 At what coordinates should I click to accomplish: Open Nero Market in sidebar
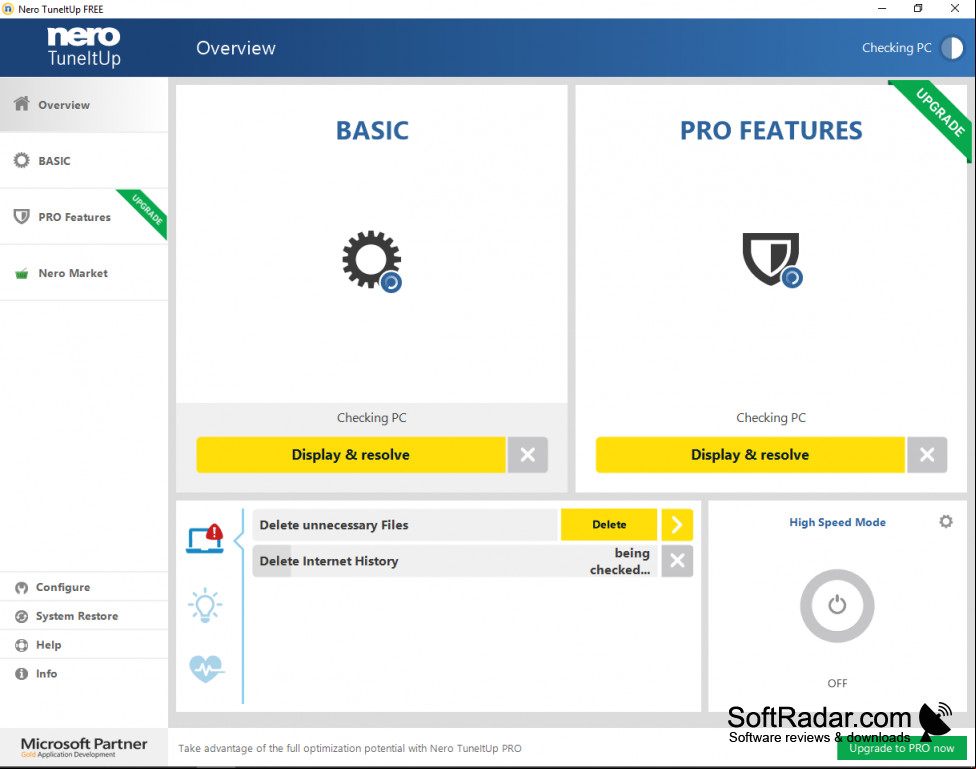83,273
